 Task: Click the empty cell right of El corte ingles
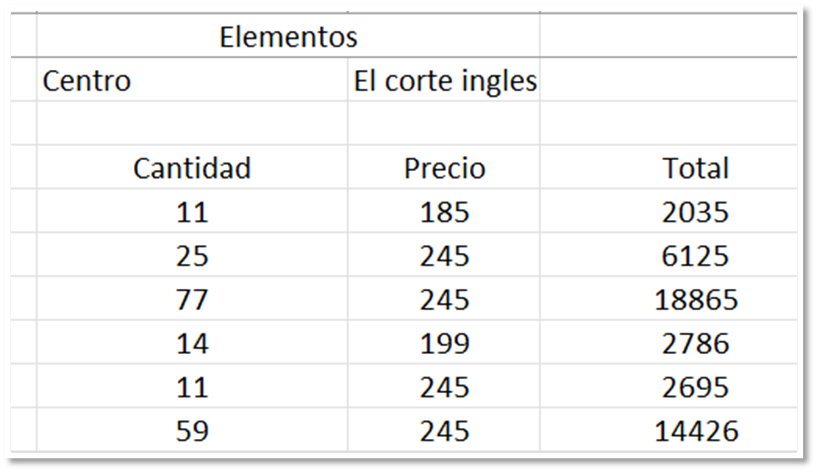click(x=669, y=79)
